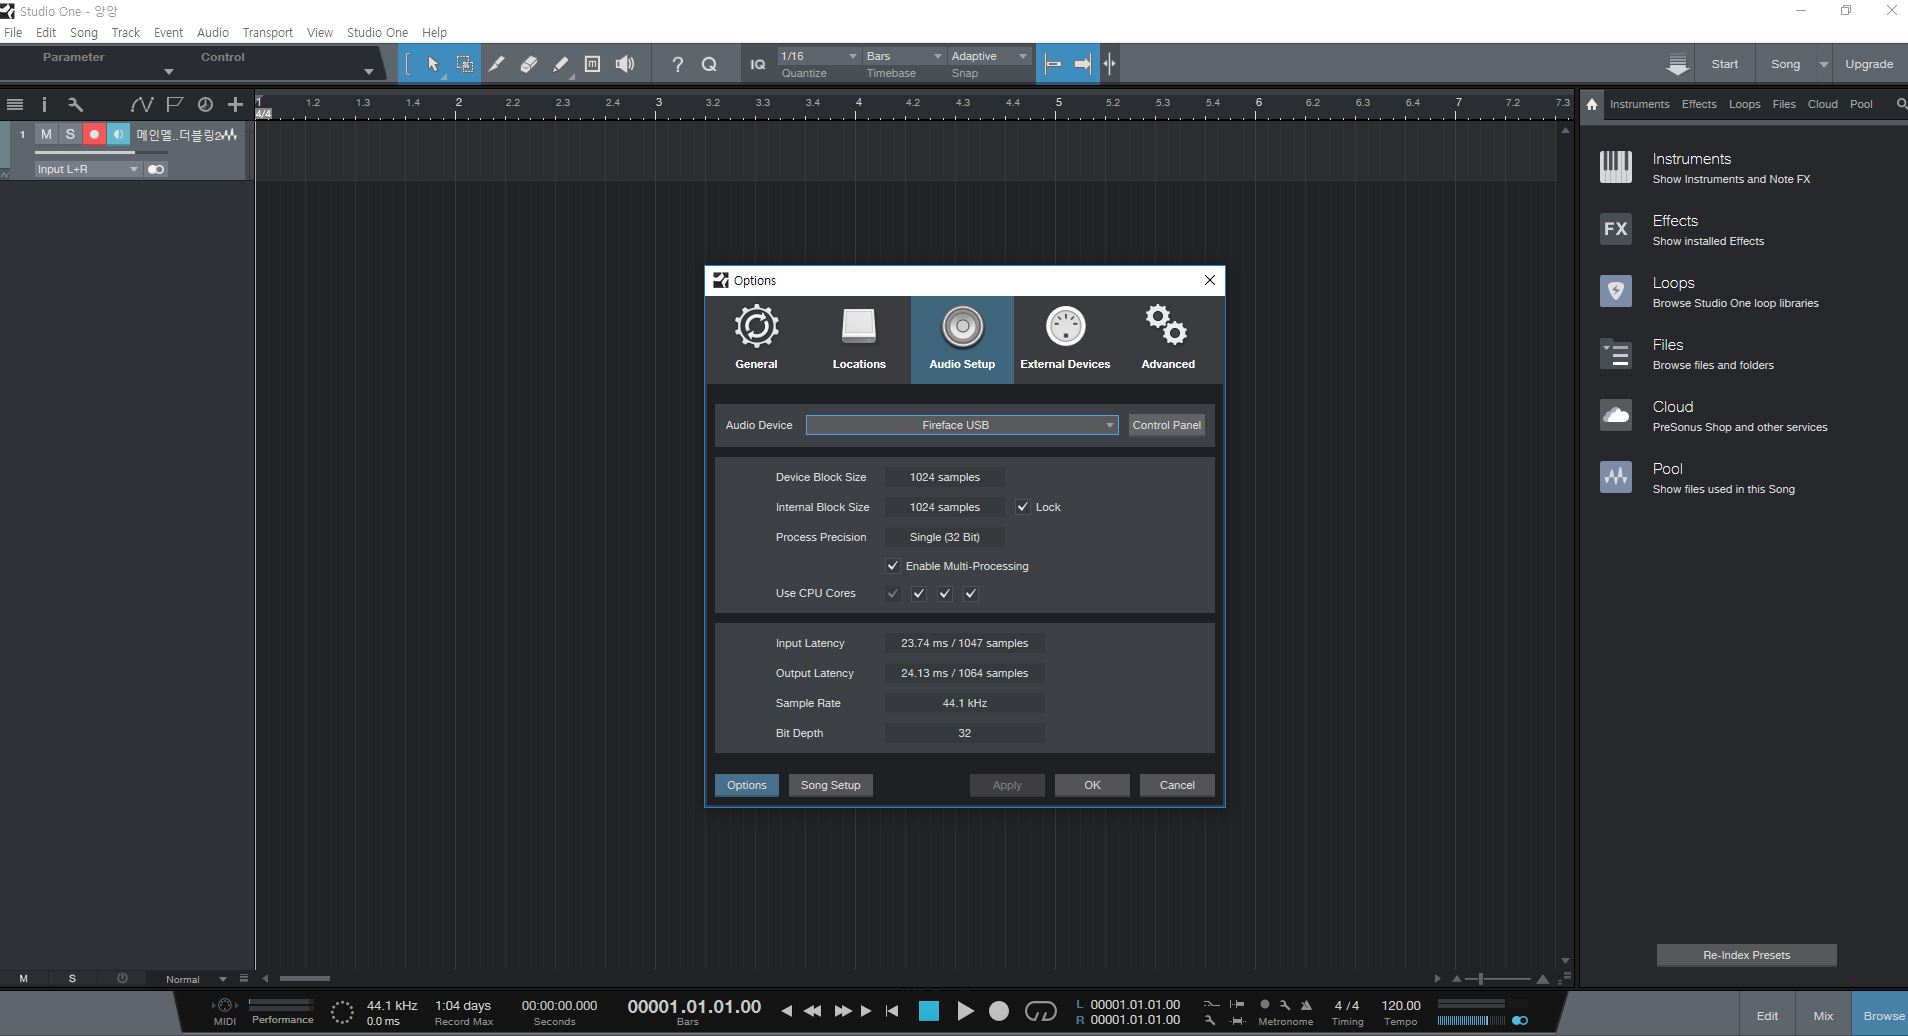Click the Upgrade button

click(1869, 64)
